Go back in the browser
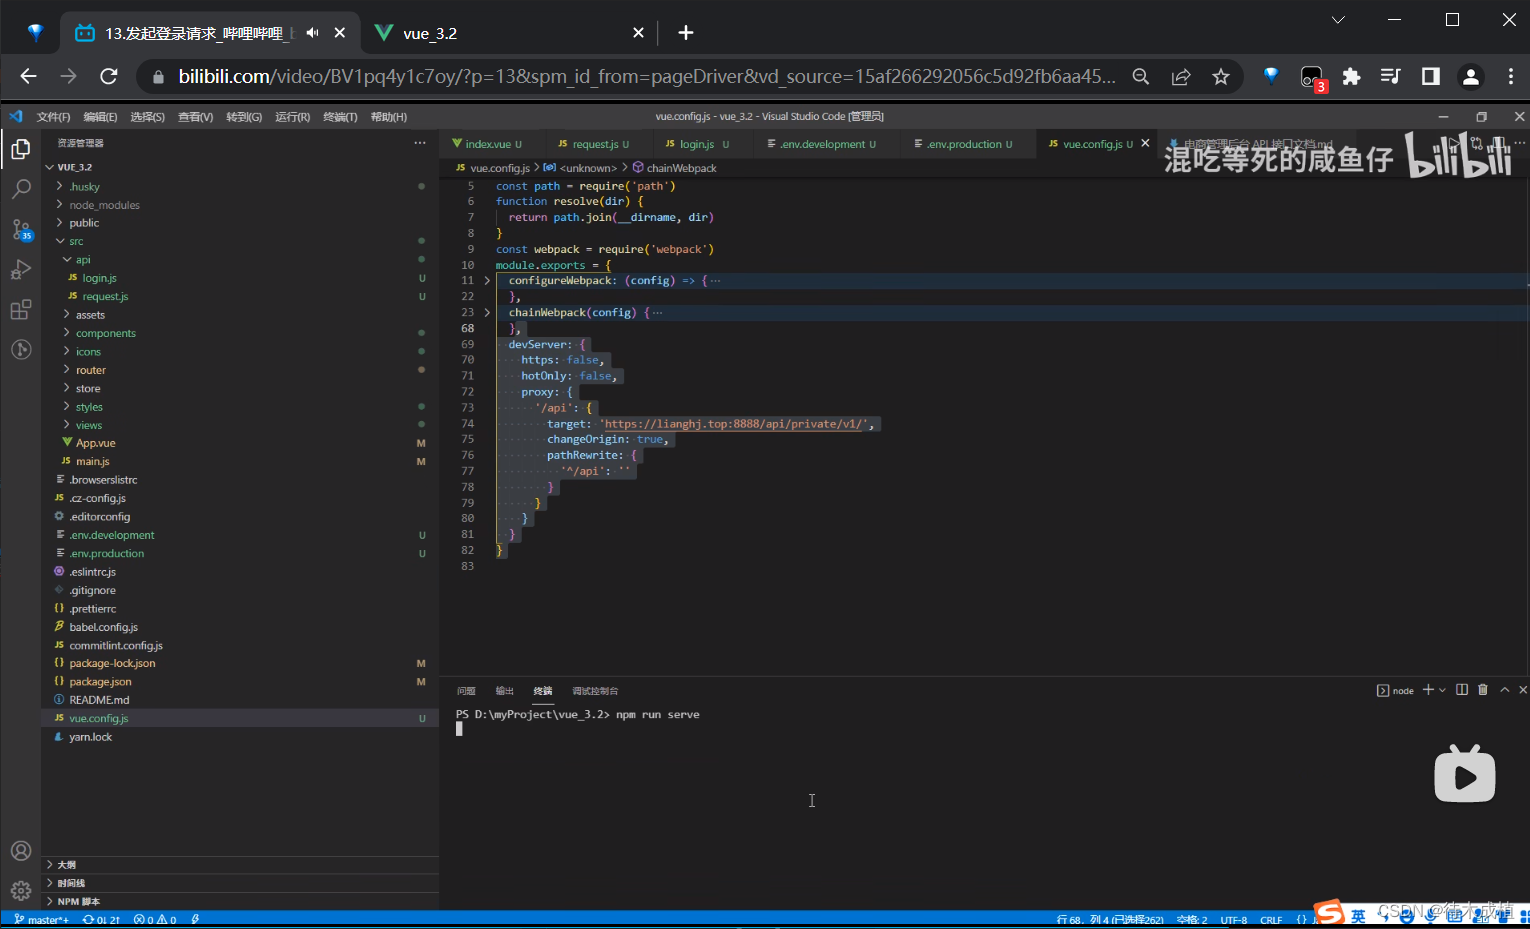 pos(28,76)
